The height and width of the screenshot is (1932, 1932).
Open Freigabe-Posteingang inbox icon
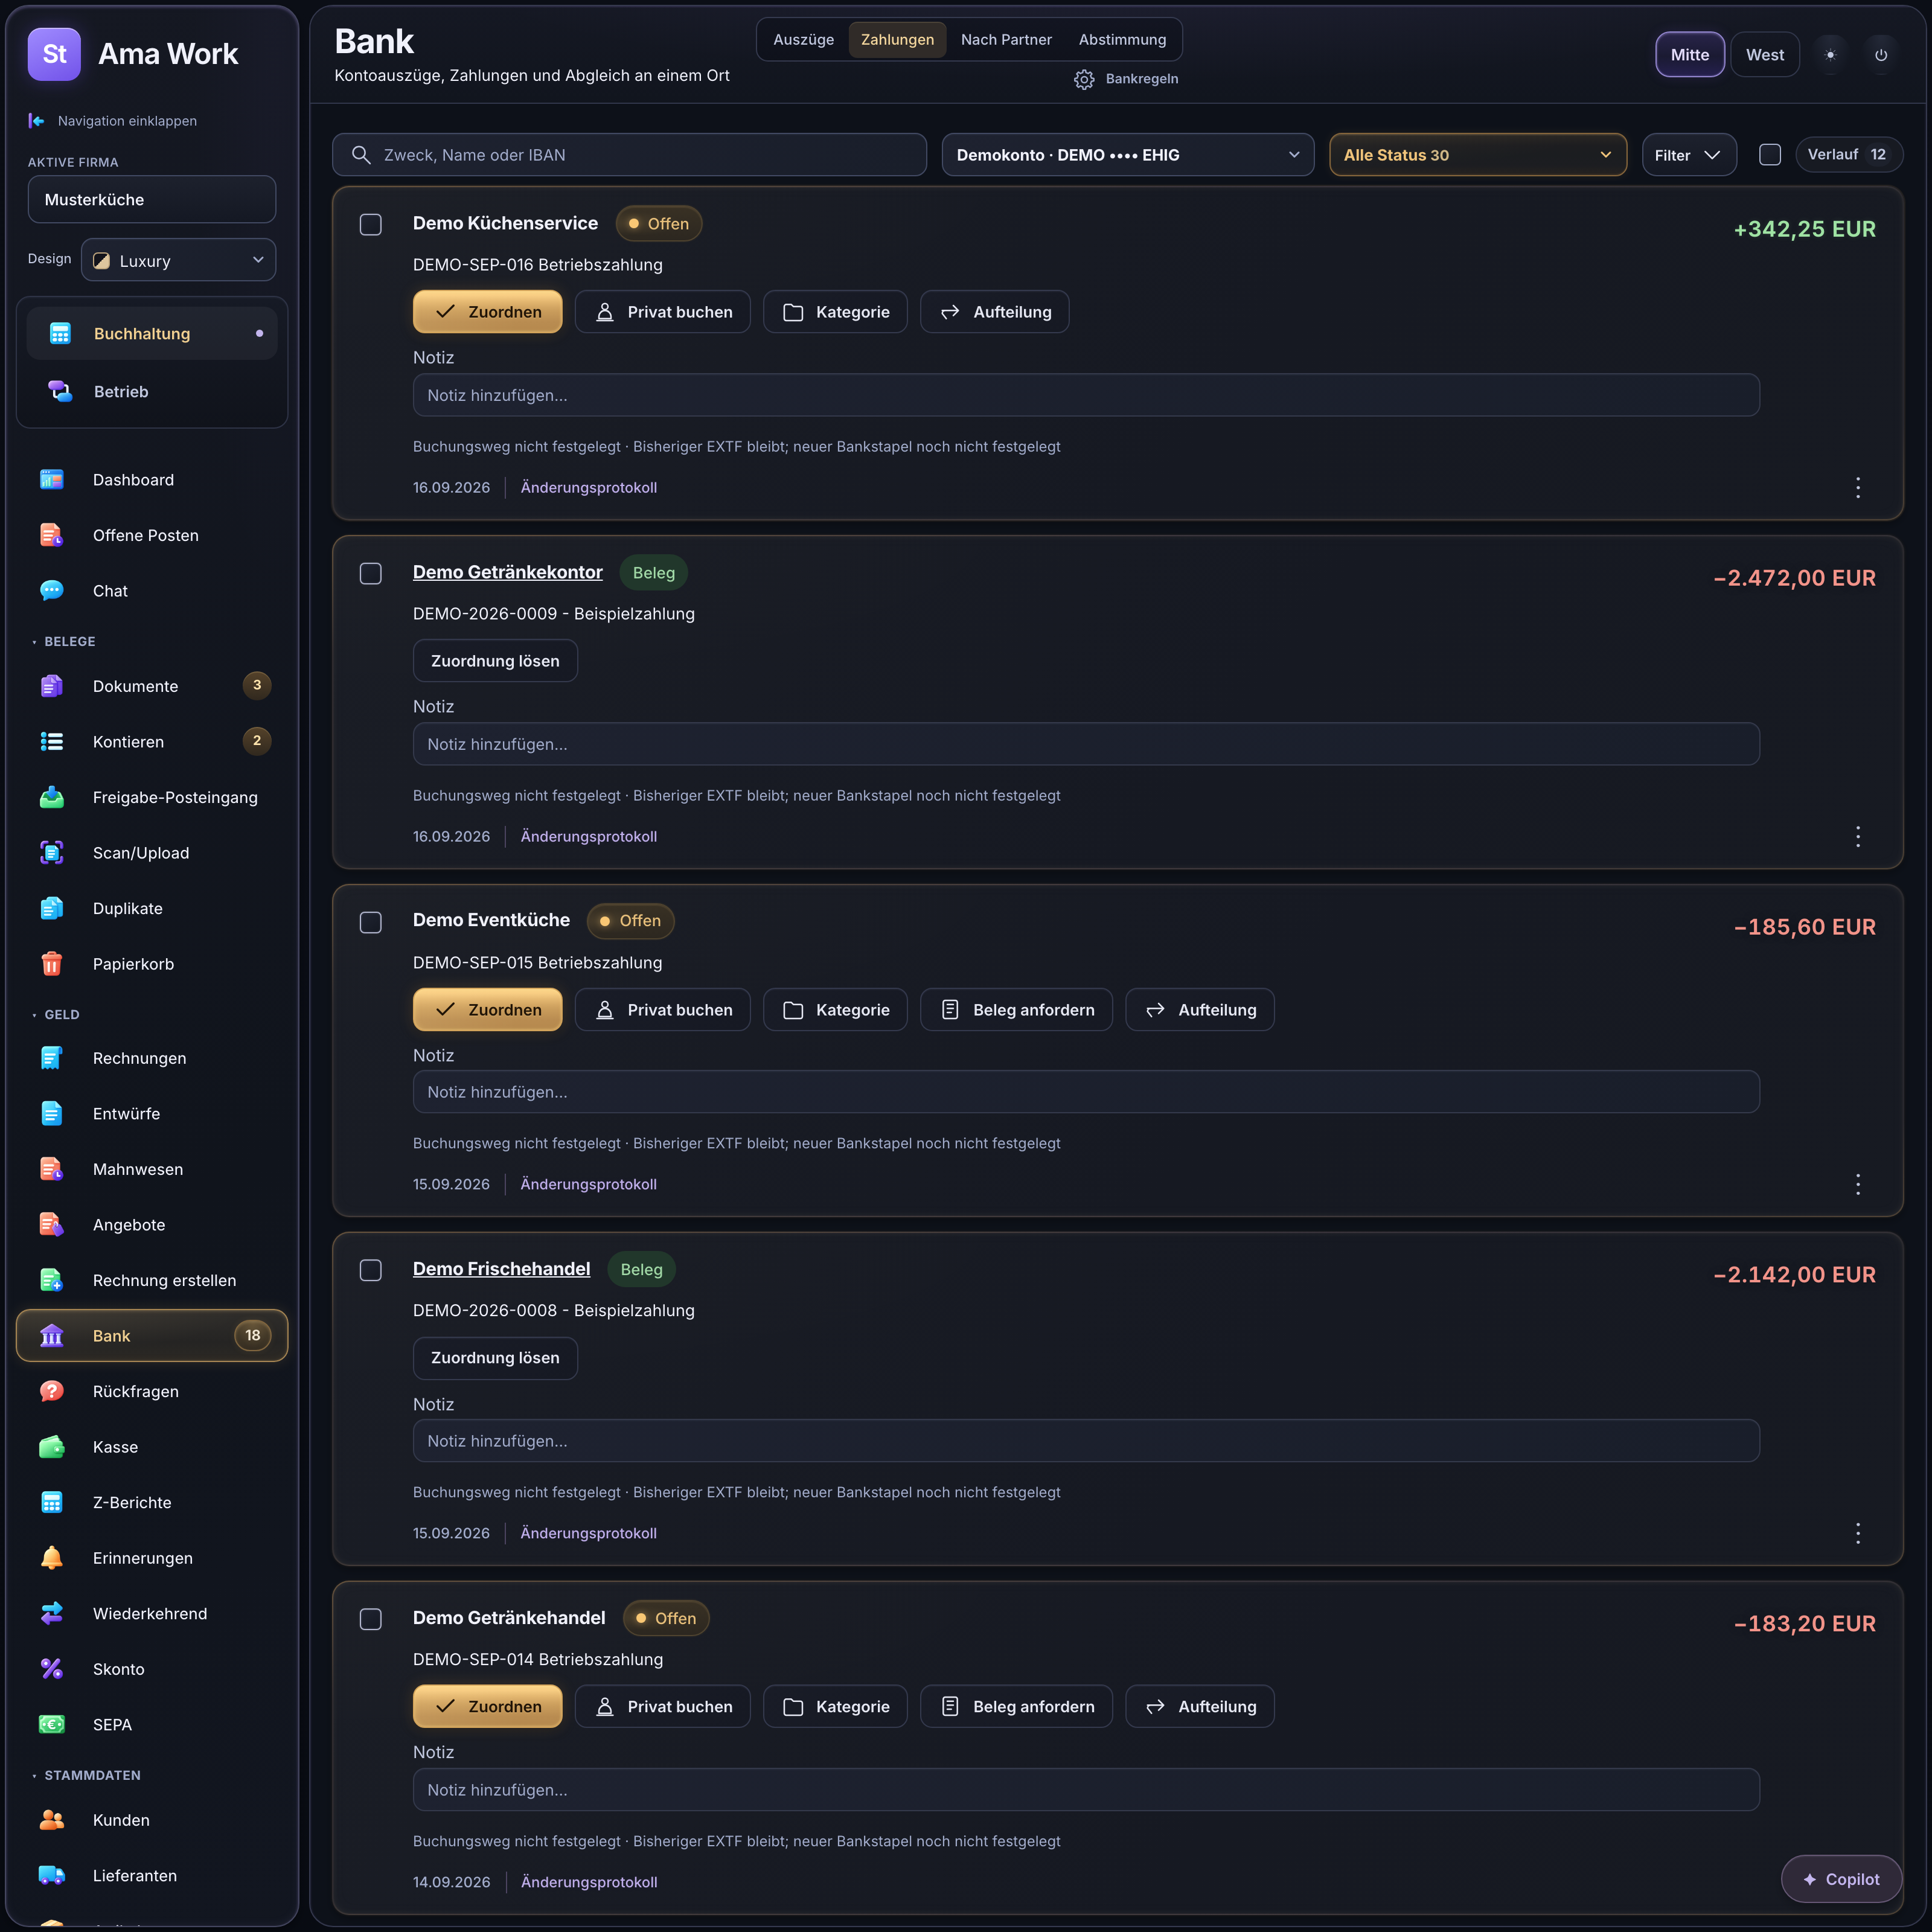(x=52, y=797)
